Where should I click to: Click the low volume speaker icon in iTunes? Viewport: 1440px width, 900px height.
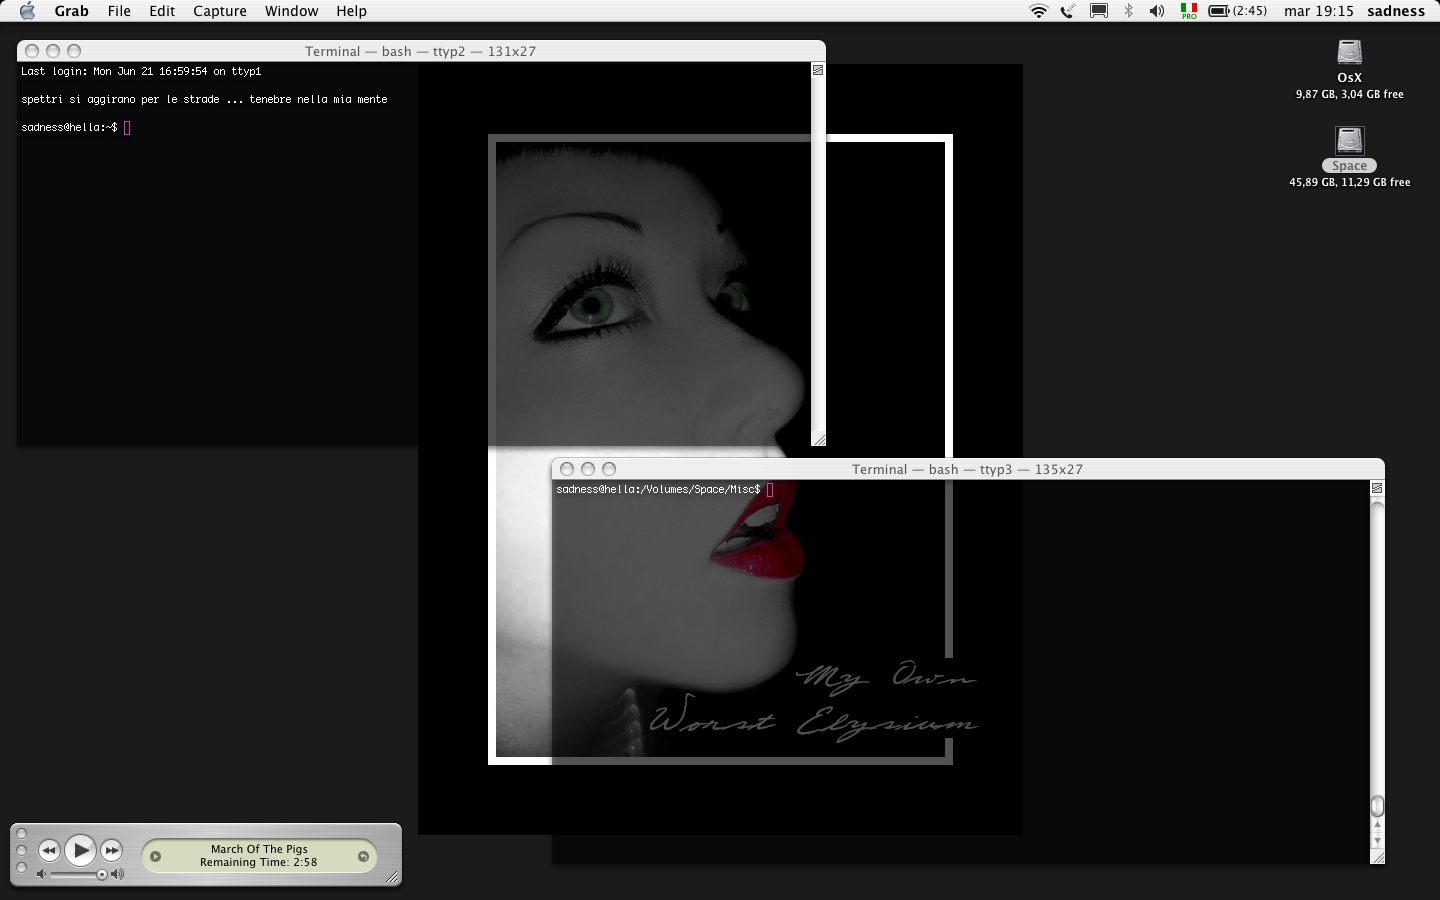point(41,875)
